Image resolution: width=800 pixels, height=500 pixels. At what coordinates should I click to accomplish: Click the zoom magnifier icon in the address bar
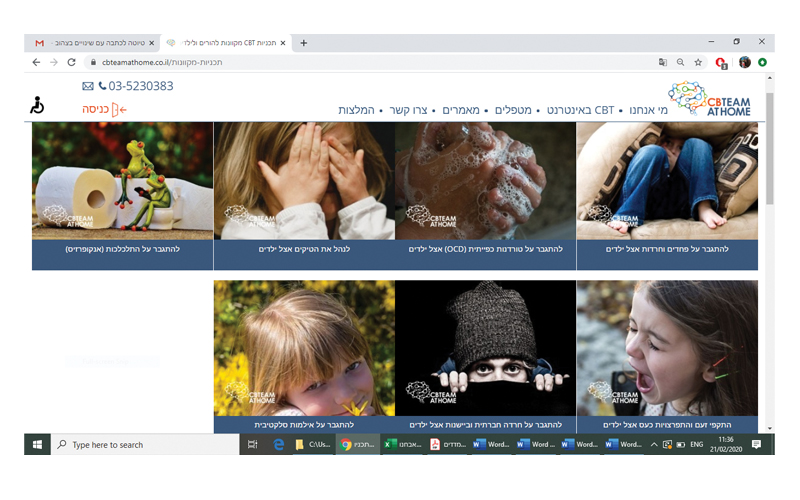point(680,62)
